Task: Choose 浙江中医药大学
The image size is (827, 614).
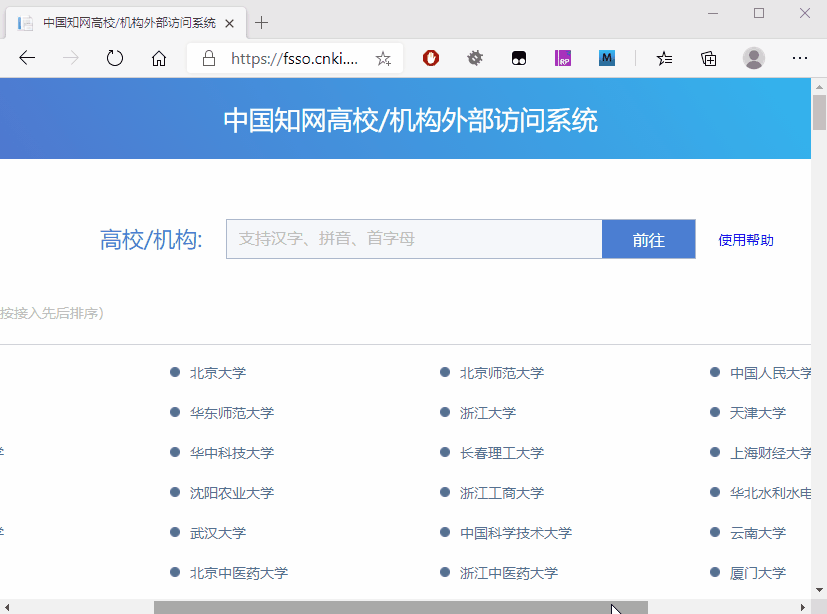Action: pos(509,573)
